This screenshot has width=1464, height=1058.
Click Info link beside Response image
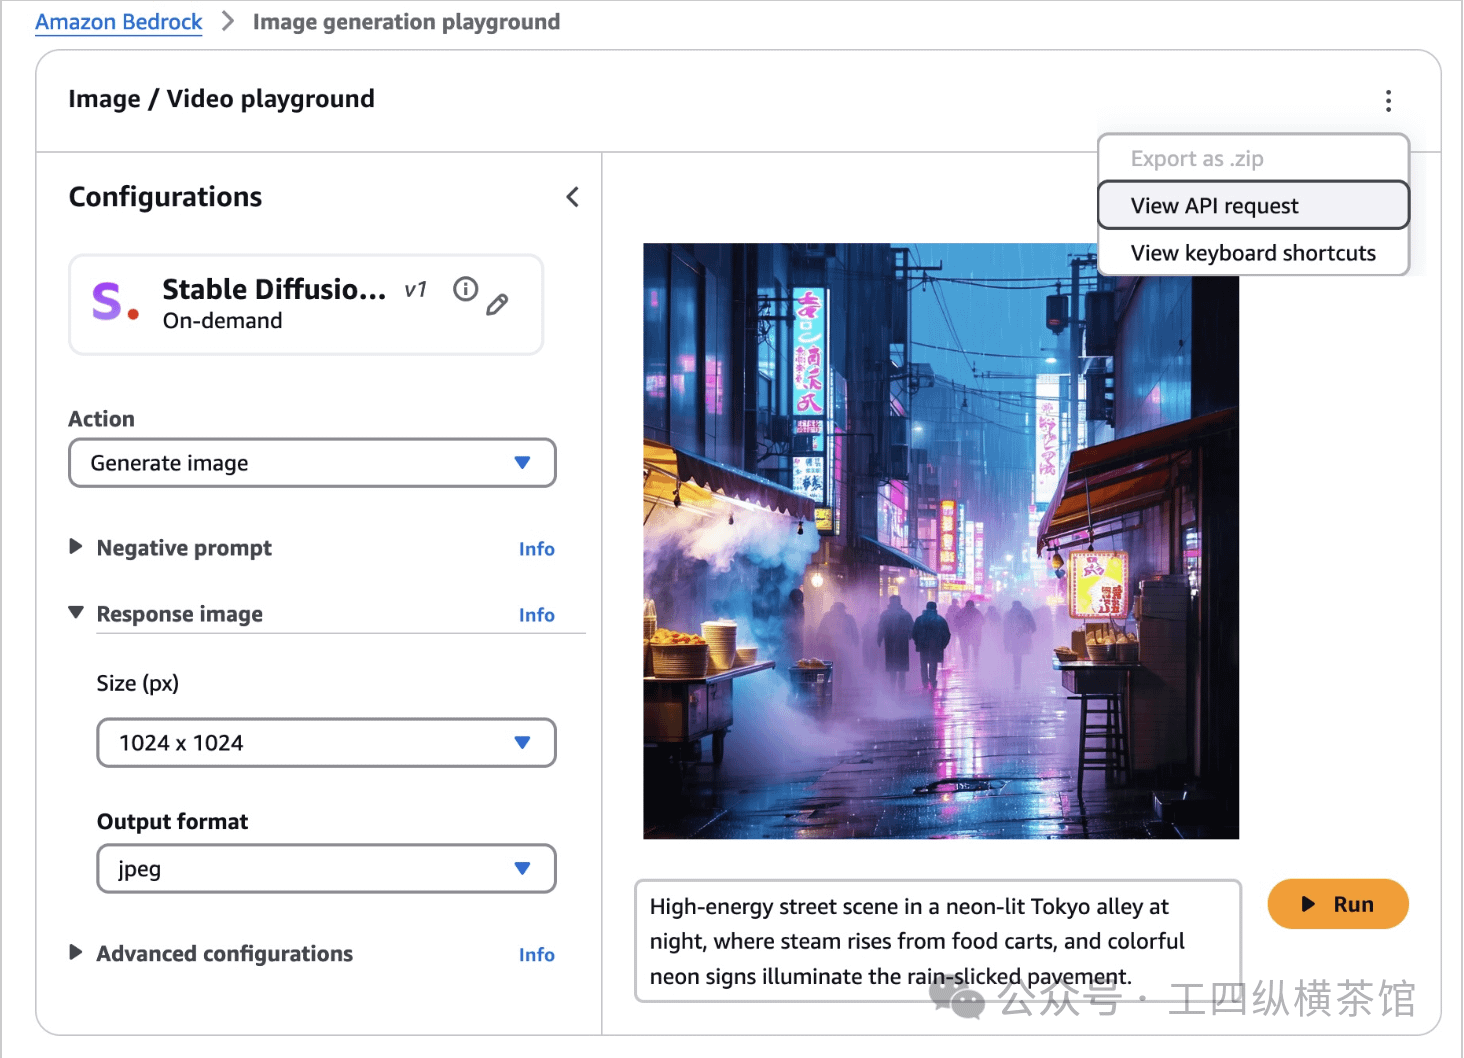(x=536, y=615)
